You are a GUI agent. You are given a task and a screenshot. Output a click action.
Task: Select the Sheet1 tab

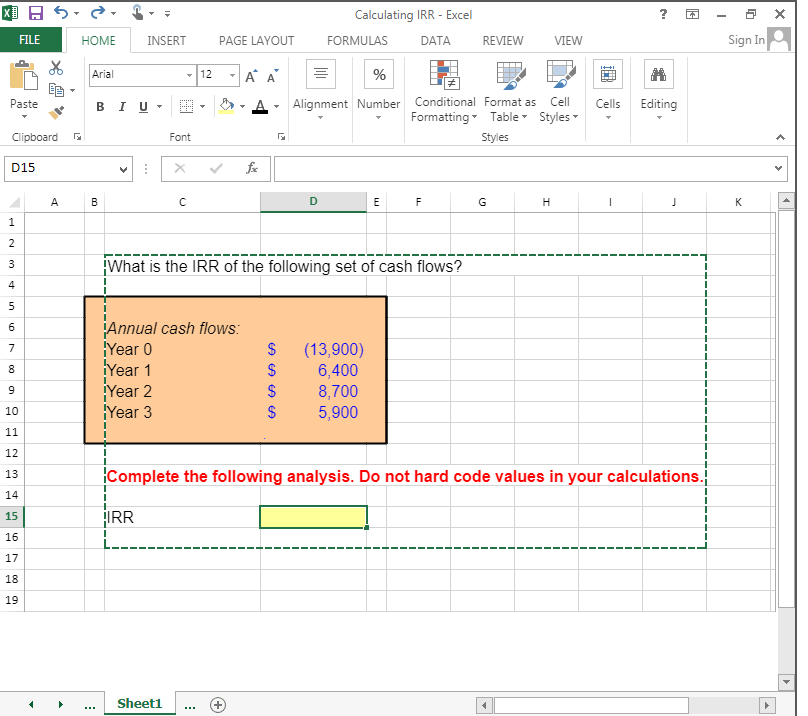click(x=139, y=703)
